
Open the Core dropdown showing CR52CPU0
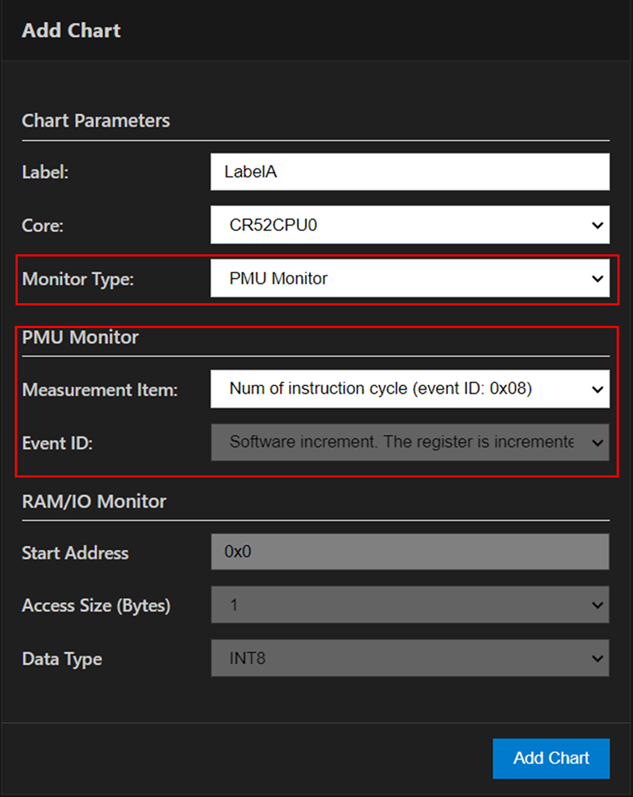tap(409, 225)
